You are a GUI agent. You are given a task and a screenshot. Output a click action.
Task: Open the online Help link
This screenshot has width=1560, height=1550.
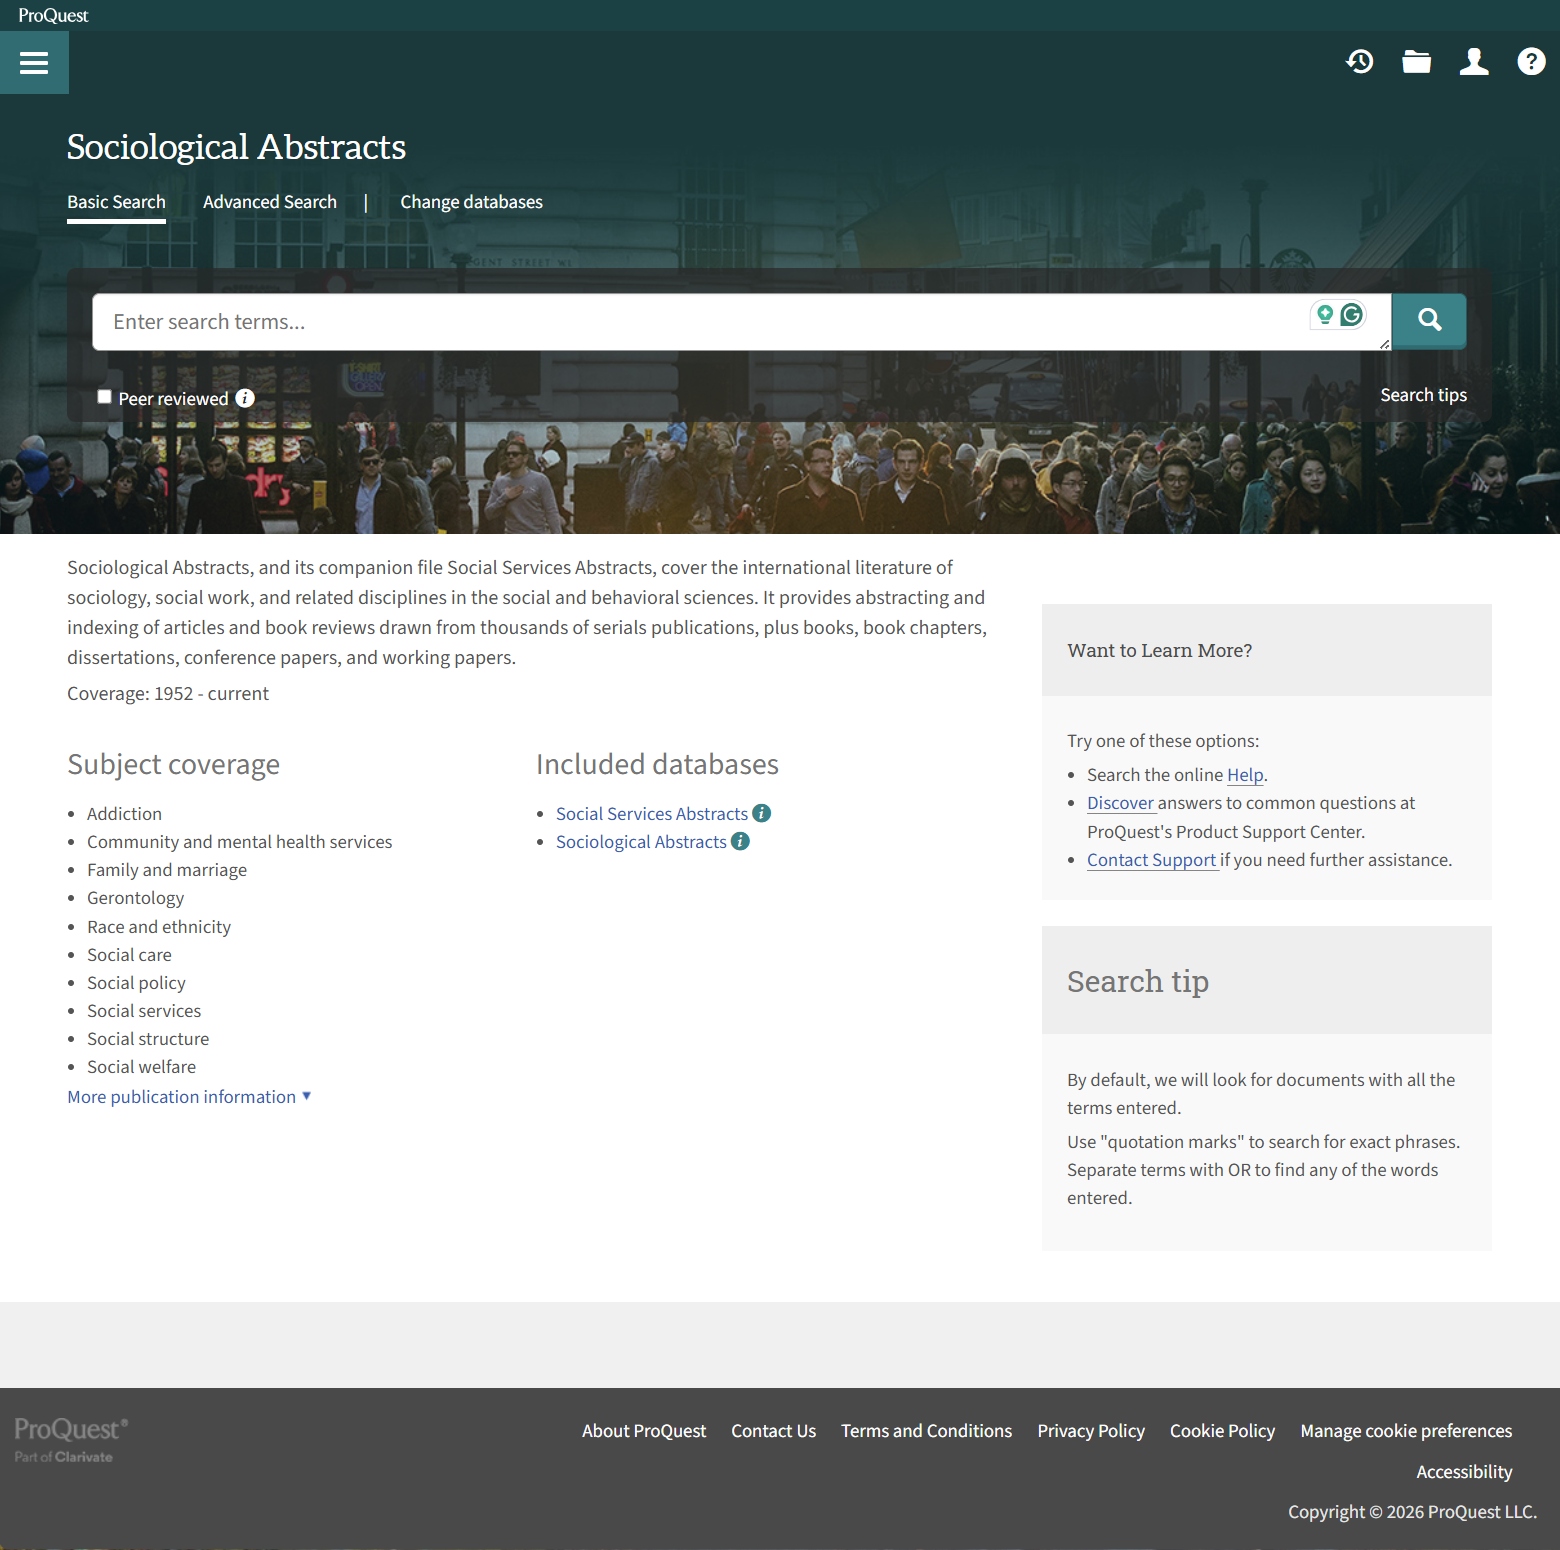click(1245, 775)
